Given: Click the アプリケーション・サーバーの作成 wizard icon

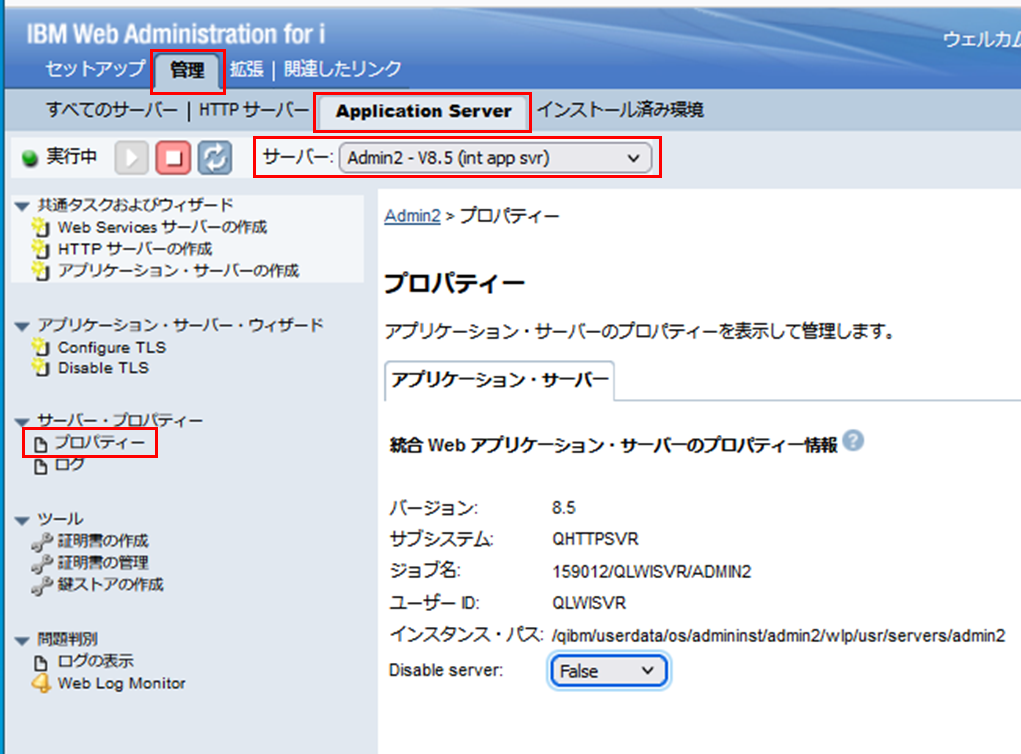Looking at the screenshot, I should [x=41, y=270].
